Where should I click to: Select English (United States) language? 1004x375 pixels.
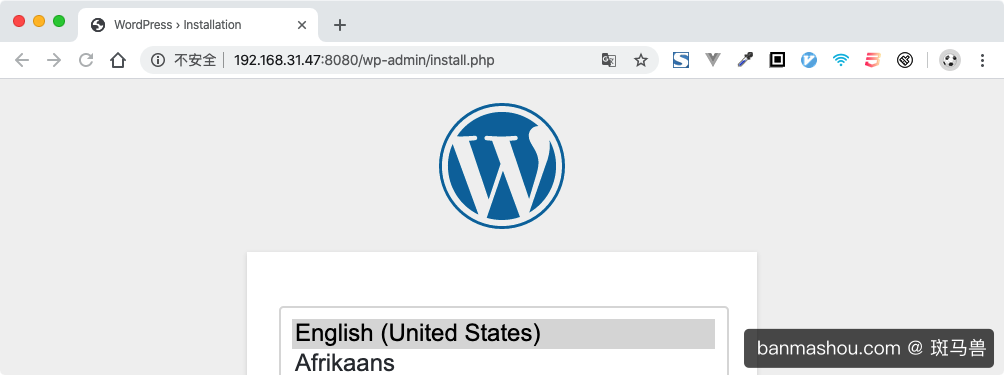point(503,333)
